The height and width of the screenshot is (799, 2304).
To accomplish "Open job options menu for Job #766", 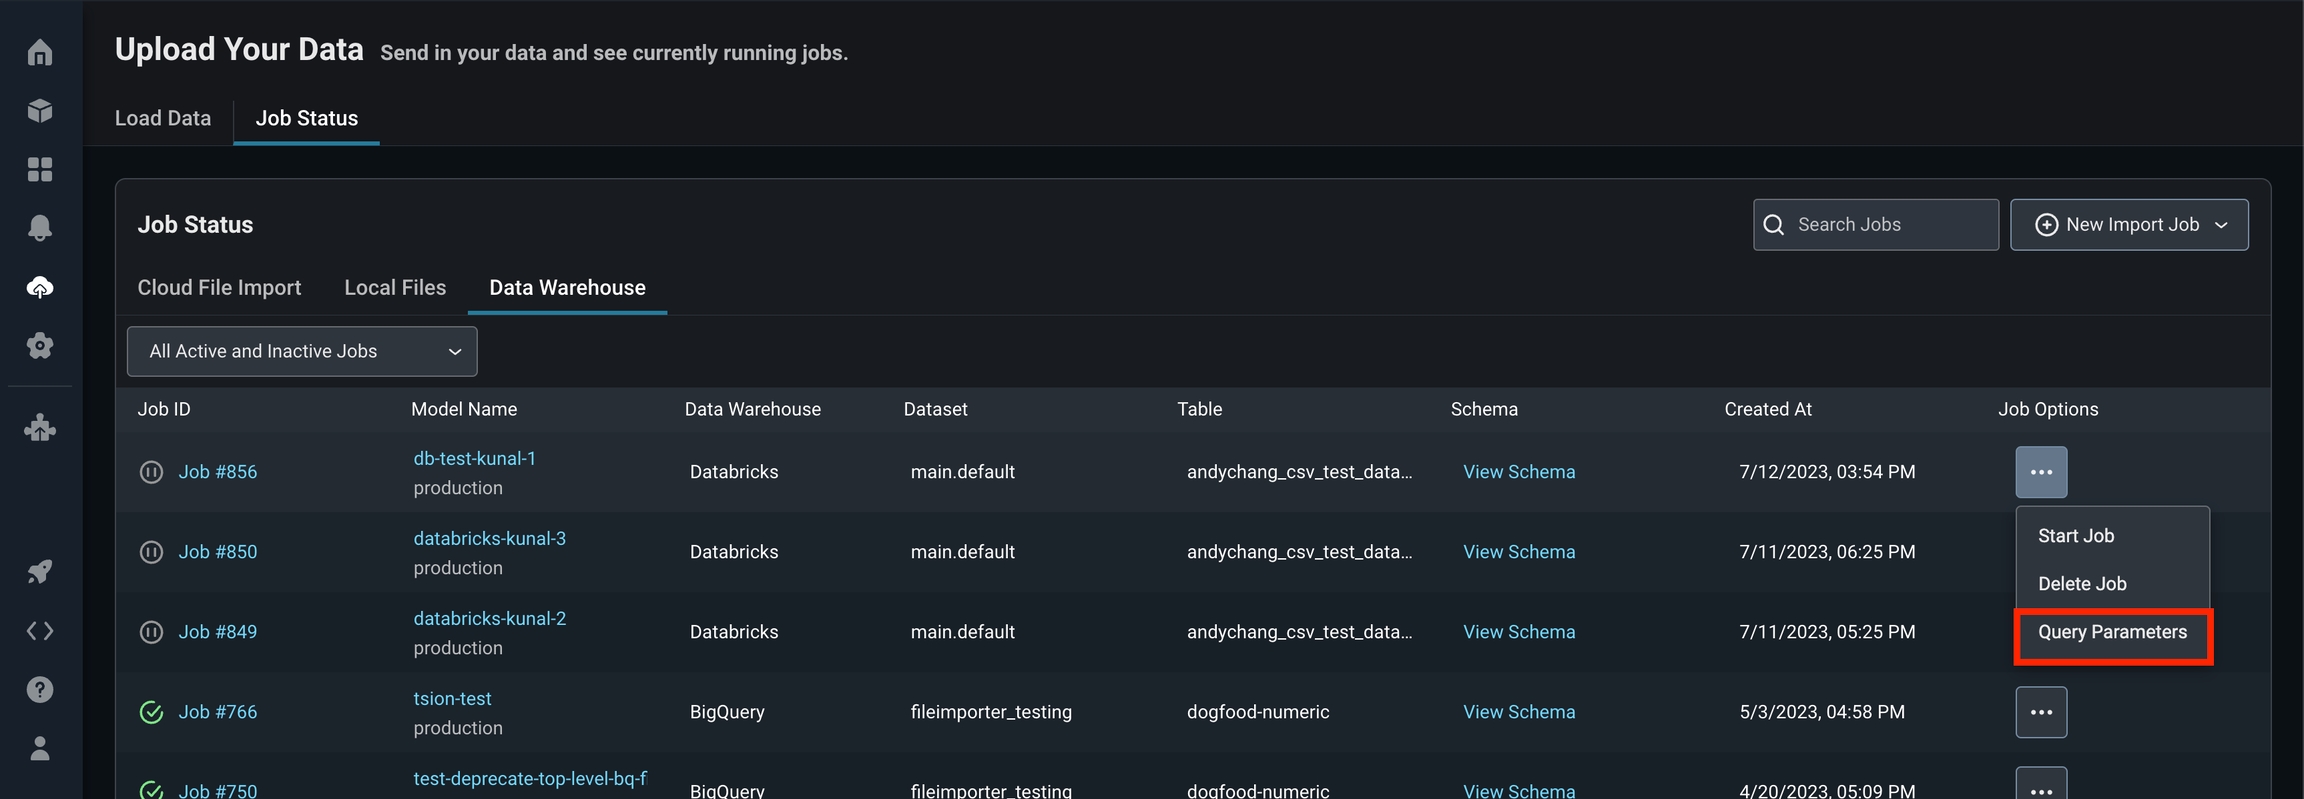I will [x=2041, y=712].
